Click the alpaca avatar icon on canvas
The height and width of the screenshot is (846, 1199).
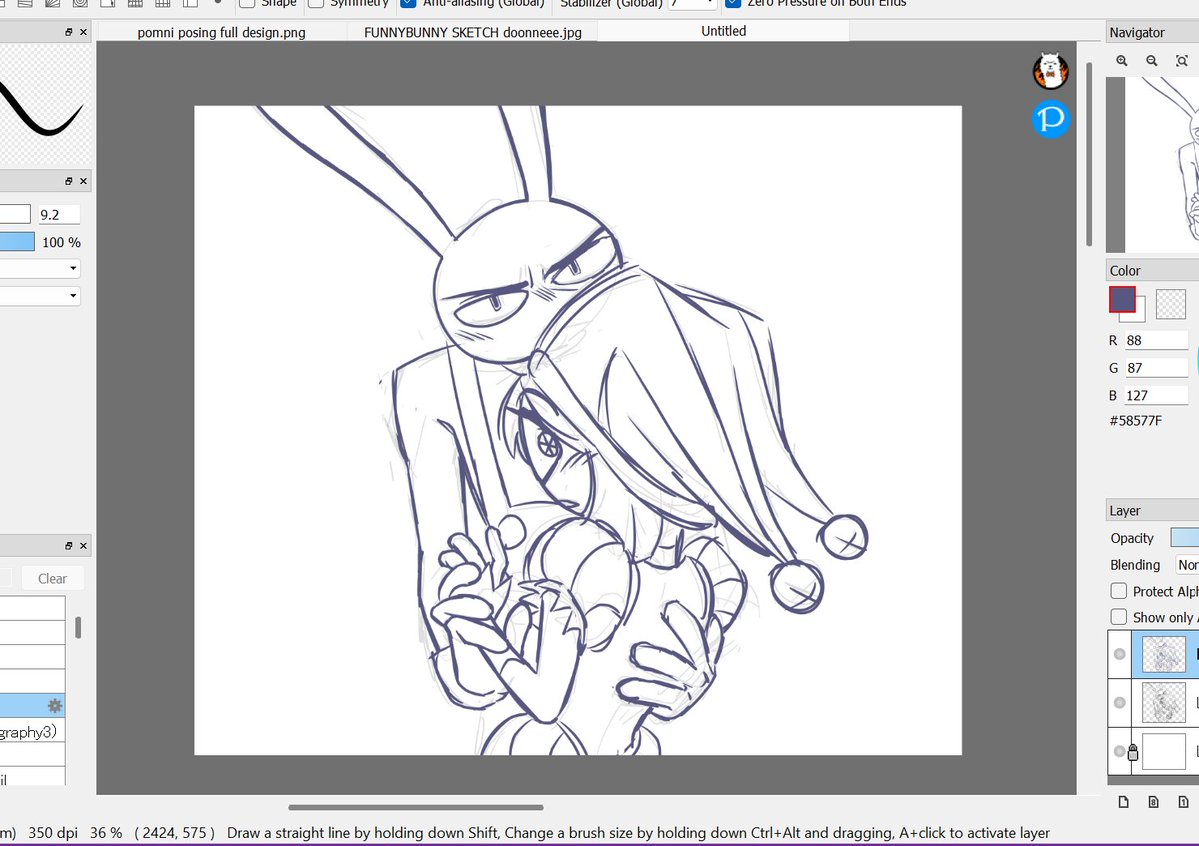(x=1051, y=72)
